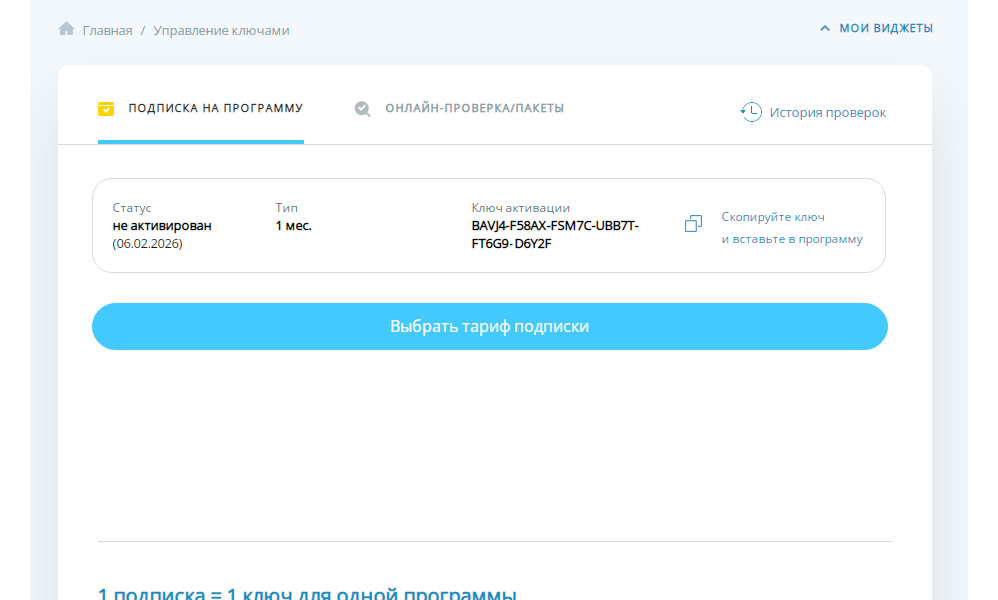Click the copy key icon
The width and height of the screenshot is (998, 600).
tap(693, 224)
